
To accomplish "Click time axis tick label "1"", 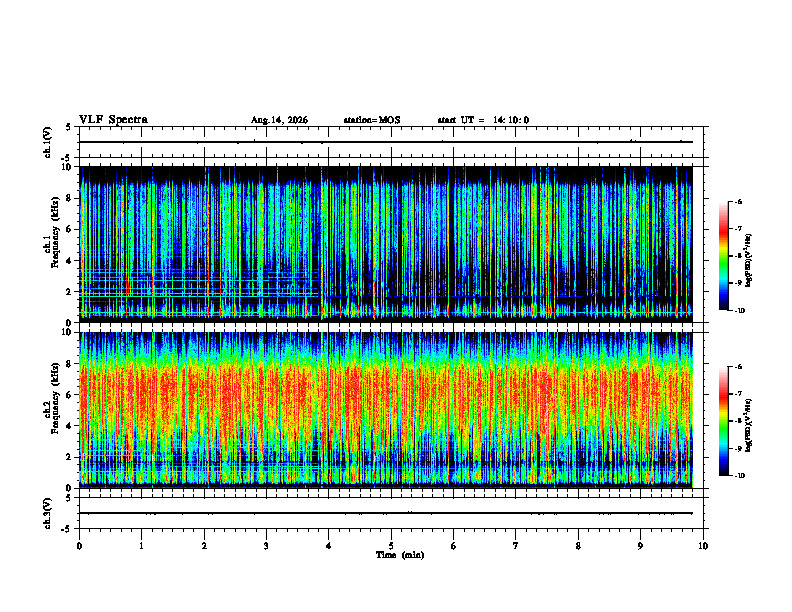I will click(x=141, y=546).
